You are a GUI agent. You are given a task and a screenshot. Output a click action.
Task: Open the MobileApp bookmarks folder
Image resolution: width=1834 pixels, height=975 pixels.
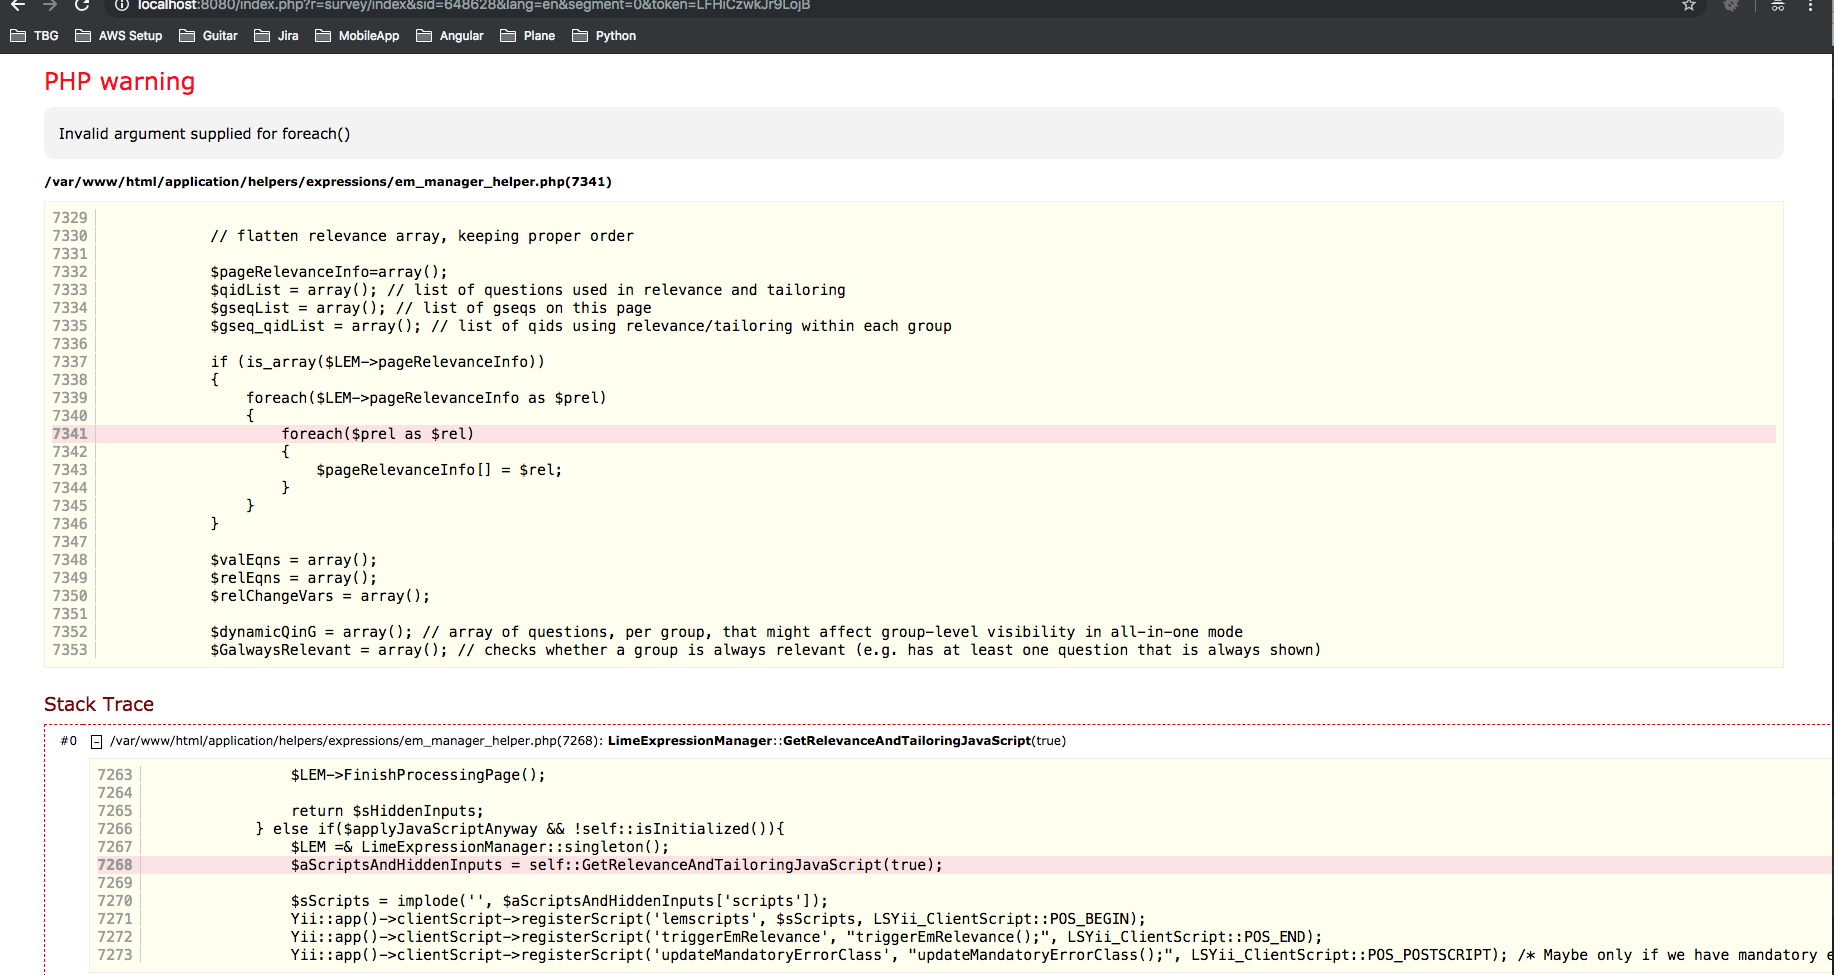[x=357, y=36]
